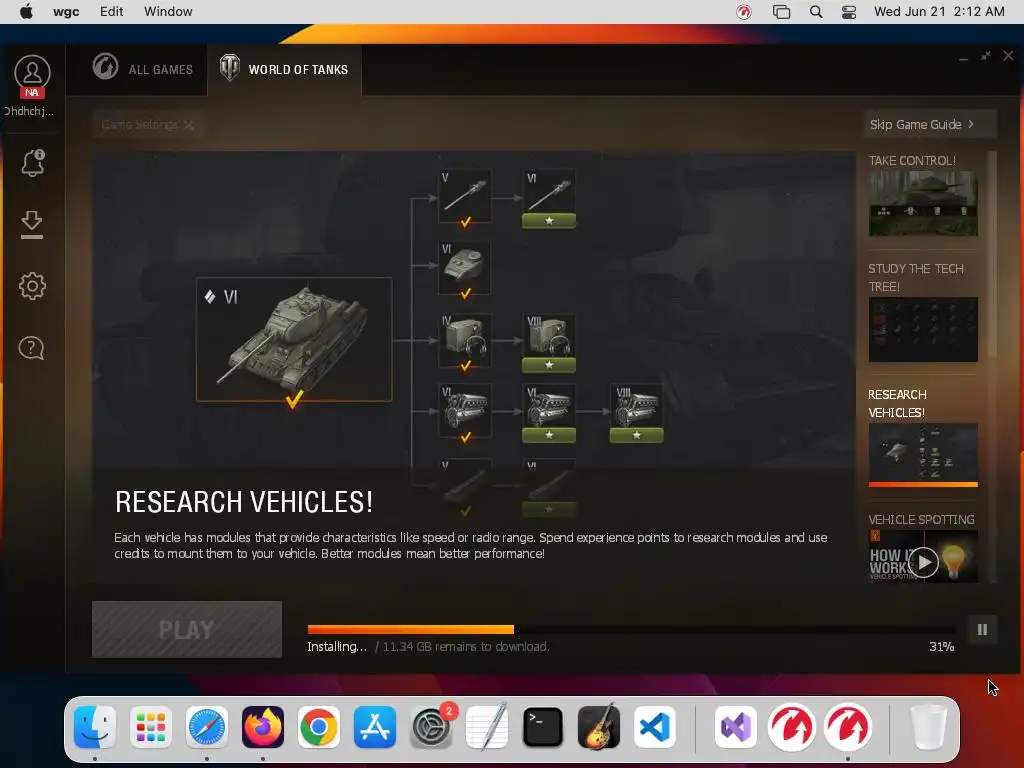1024x768 pixels.
Task: Select the tier VI tank card
Action: pos(294,340)
